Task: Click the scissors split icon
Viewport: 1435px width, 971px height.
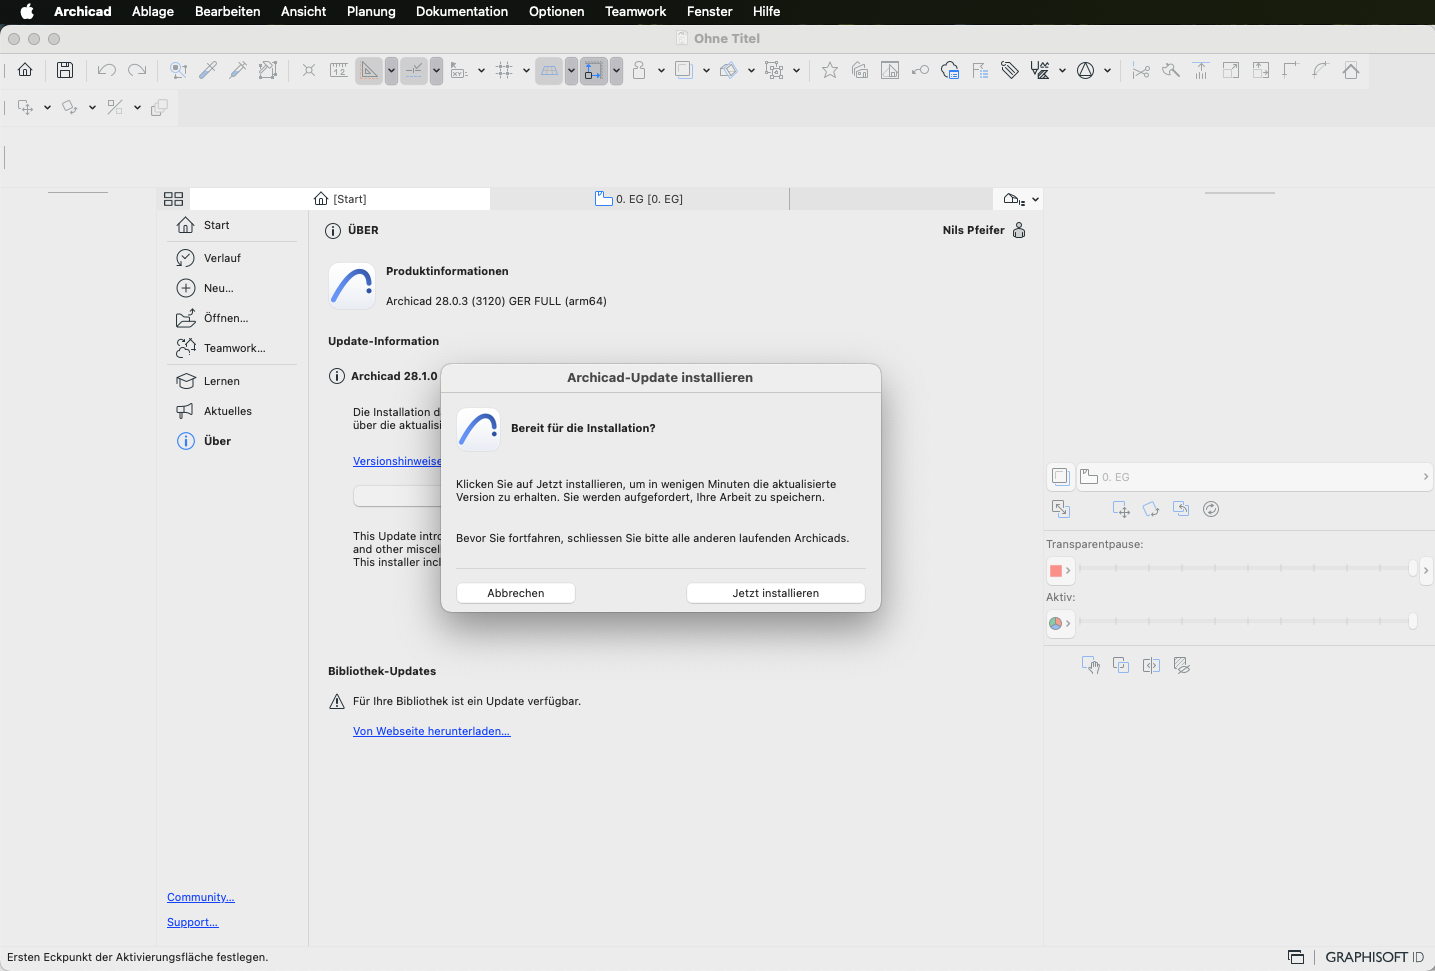Action: [x=1141, y=70]
